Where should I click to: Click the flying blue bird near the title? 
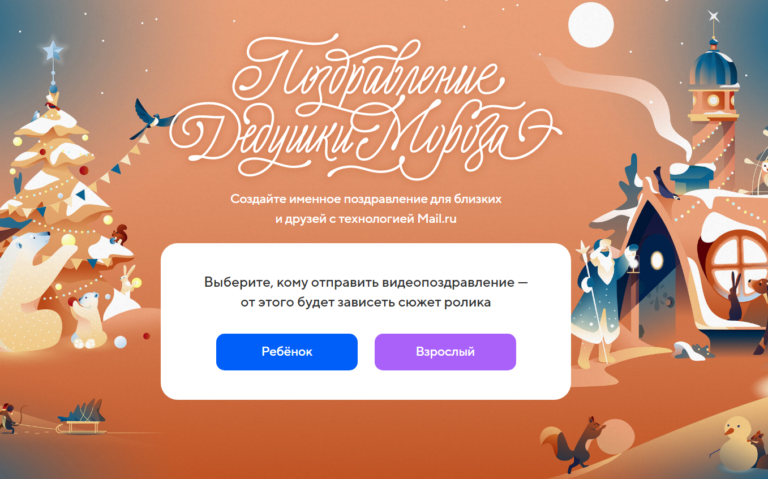(151, 119)
